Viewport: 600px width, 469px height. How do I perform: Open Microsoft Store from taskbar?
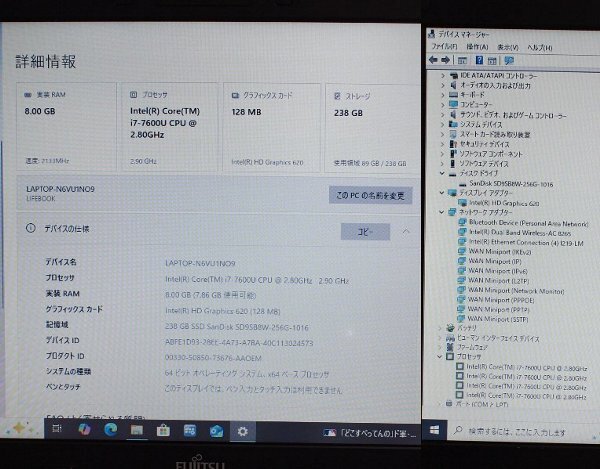[163, 430]
